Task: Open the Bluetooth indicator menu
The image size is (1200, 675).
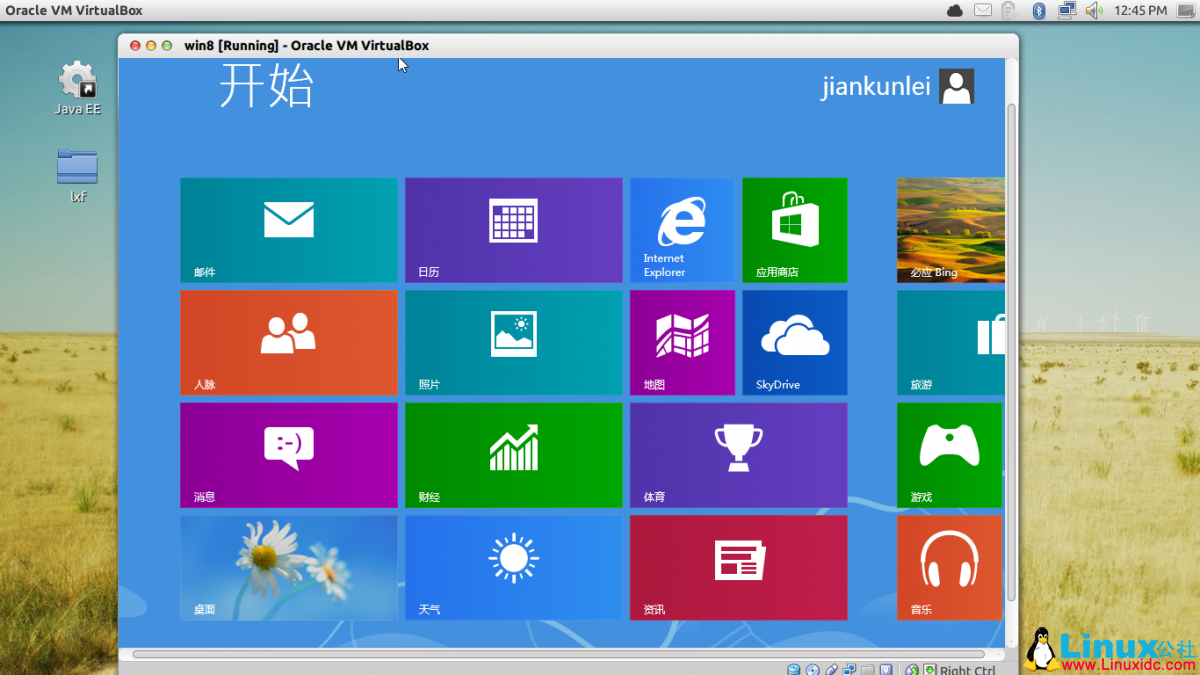Action: [x=1038, y=10]
